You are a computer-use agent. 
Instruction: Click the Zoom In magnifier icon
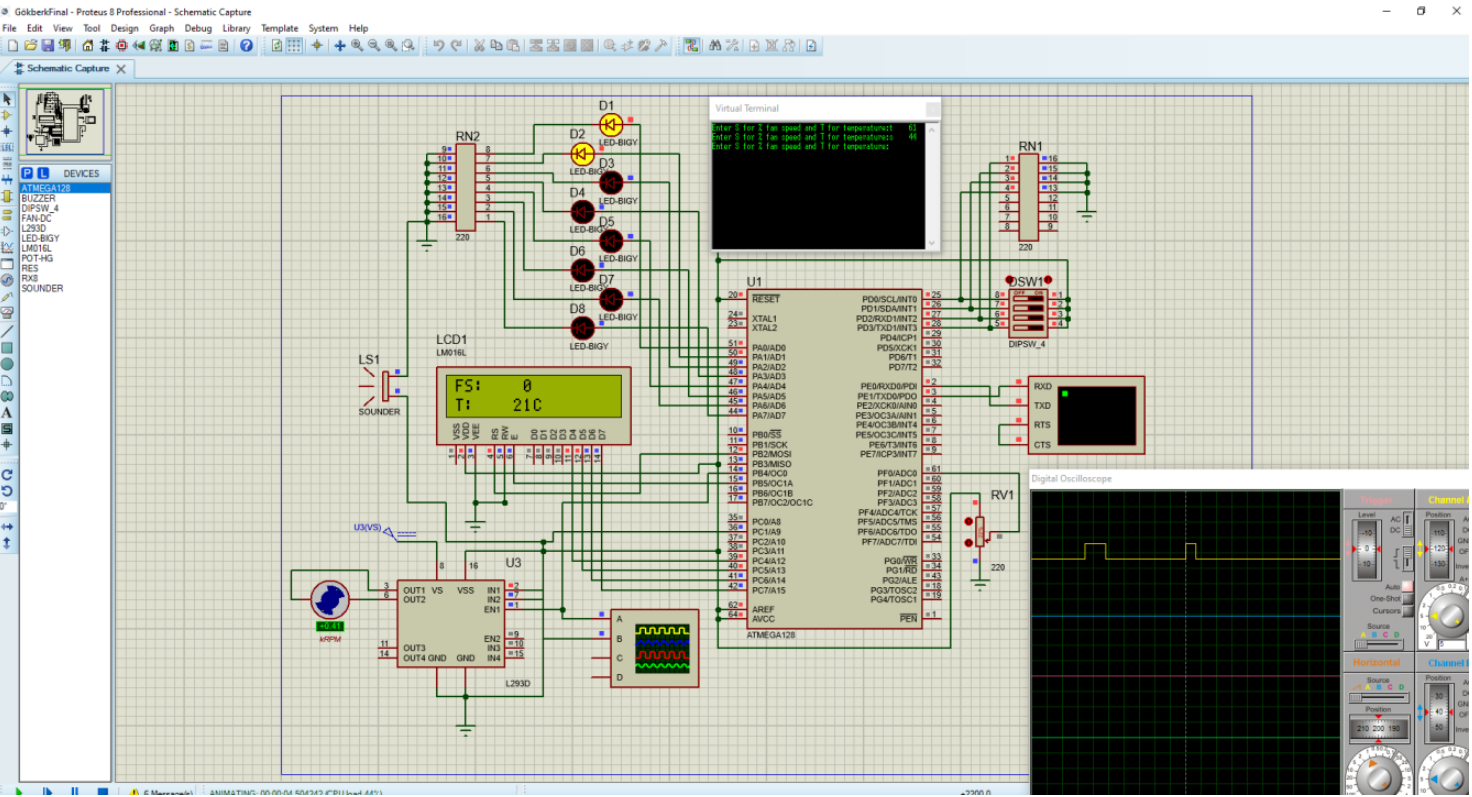(357, 46)
